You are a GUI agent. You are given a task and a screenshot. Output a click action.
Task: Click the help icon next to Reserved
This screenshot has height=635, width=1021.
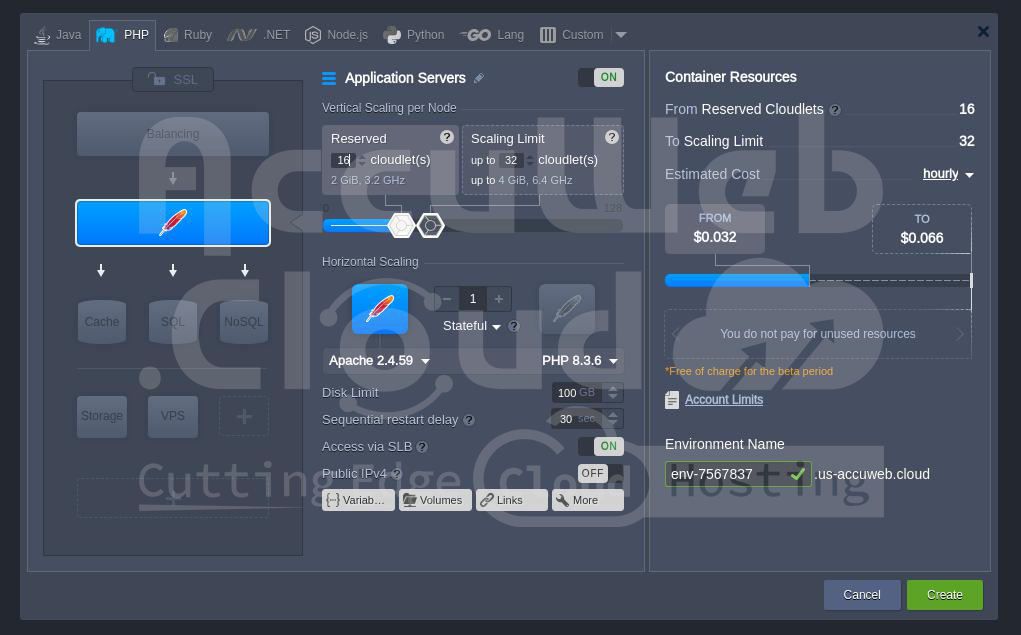pyautogui.click(x=447, y=137)
